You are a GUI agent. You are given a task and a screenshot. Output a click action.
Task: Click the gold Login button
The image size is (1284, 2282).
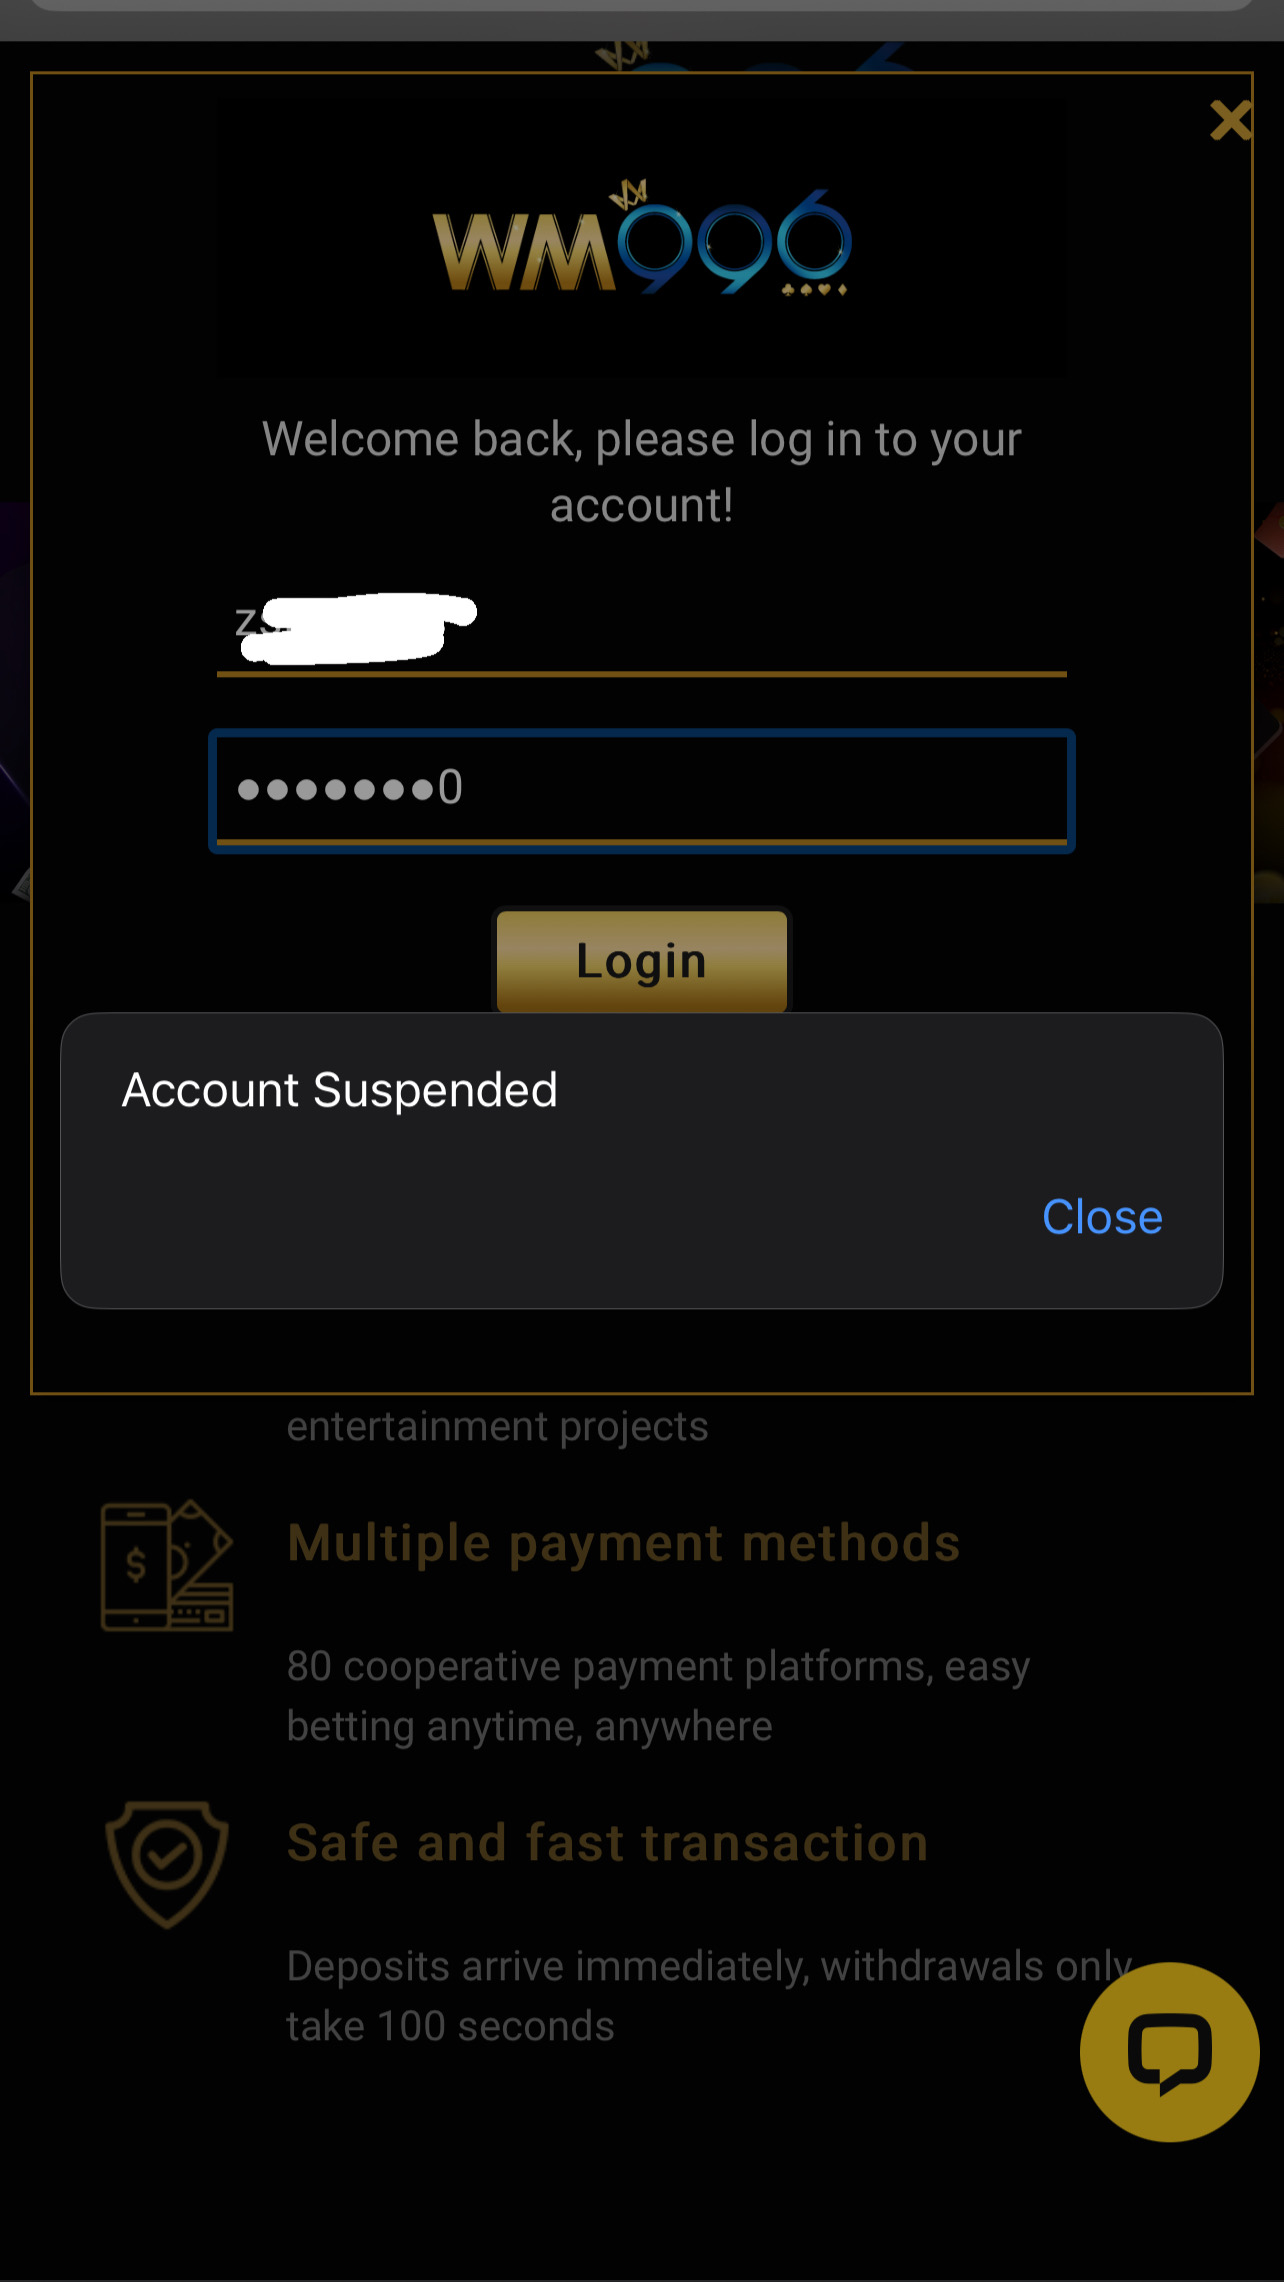click(x=642, y=961)
